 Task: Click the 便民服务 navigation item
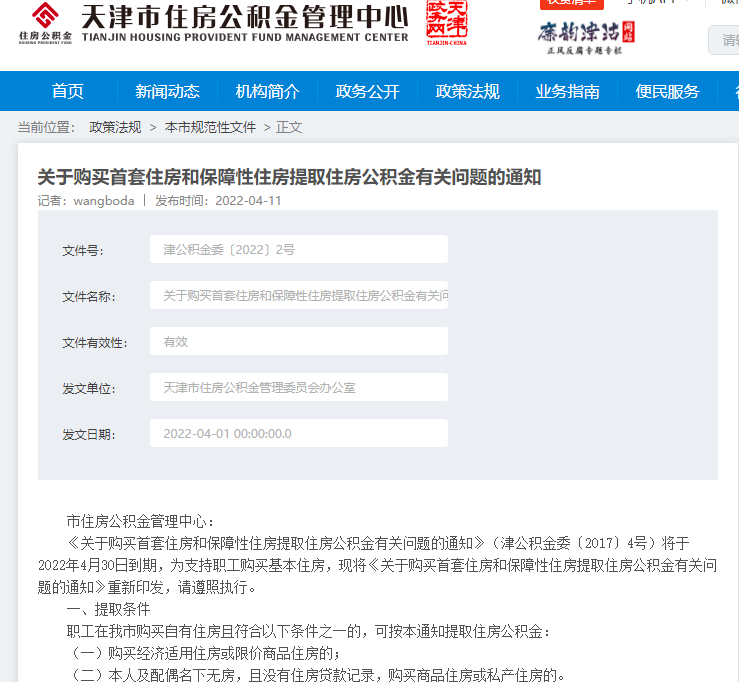coord(667,91)
